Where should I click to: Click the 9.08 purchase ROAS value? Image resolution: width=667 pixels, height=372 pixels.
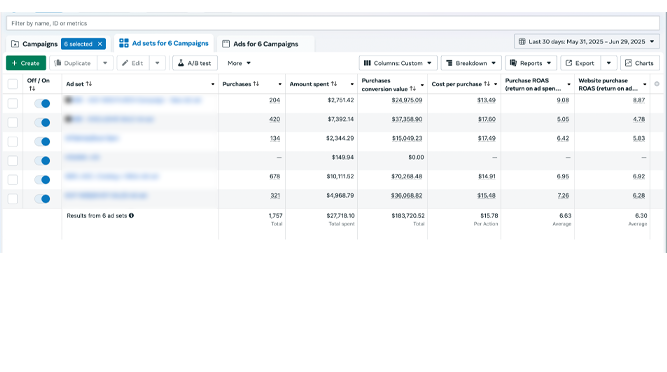click(563, 100)
